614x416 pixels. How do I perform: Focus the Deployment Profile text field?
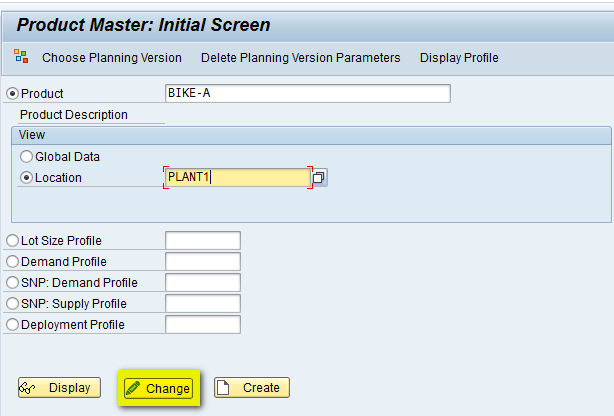pos(203,325)
